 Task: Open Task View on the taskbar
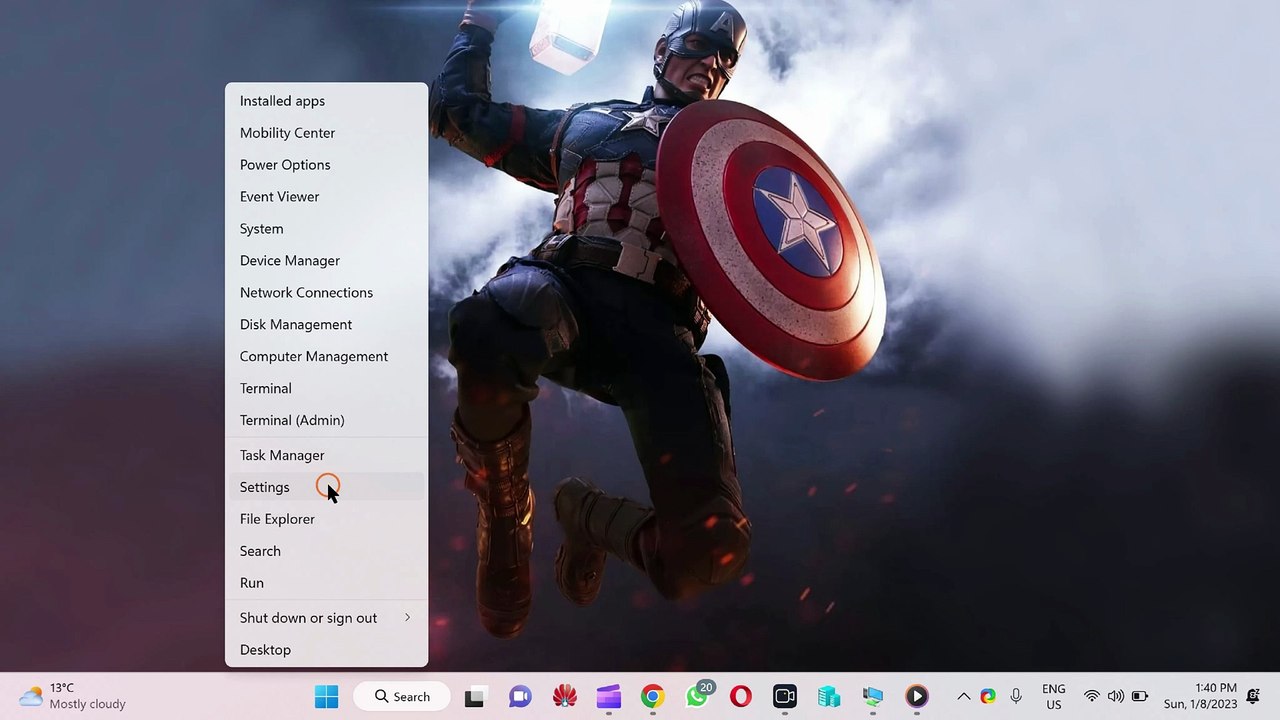tap(475, 696)
